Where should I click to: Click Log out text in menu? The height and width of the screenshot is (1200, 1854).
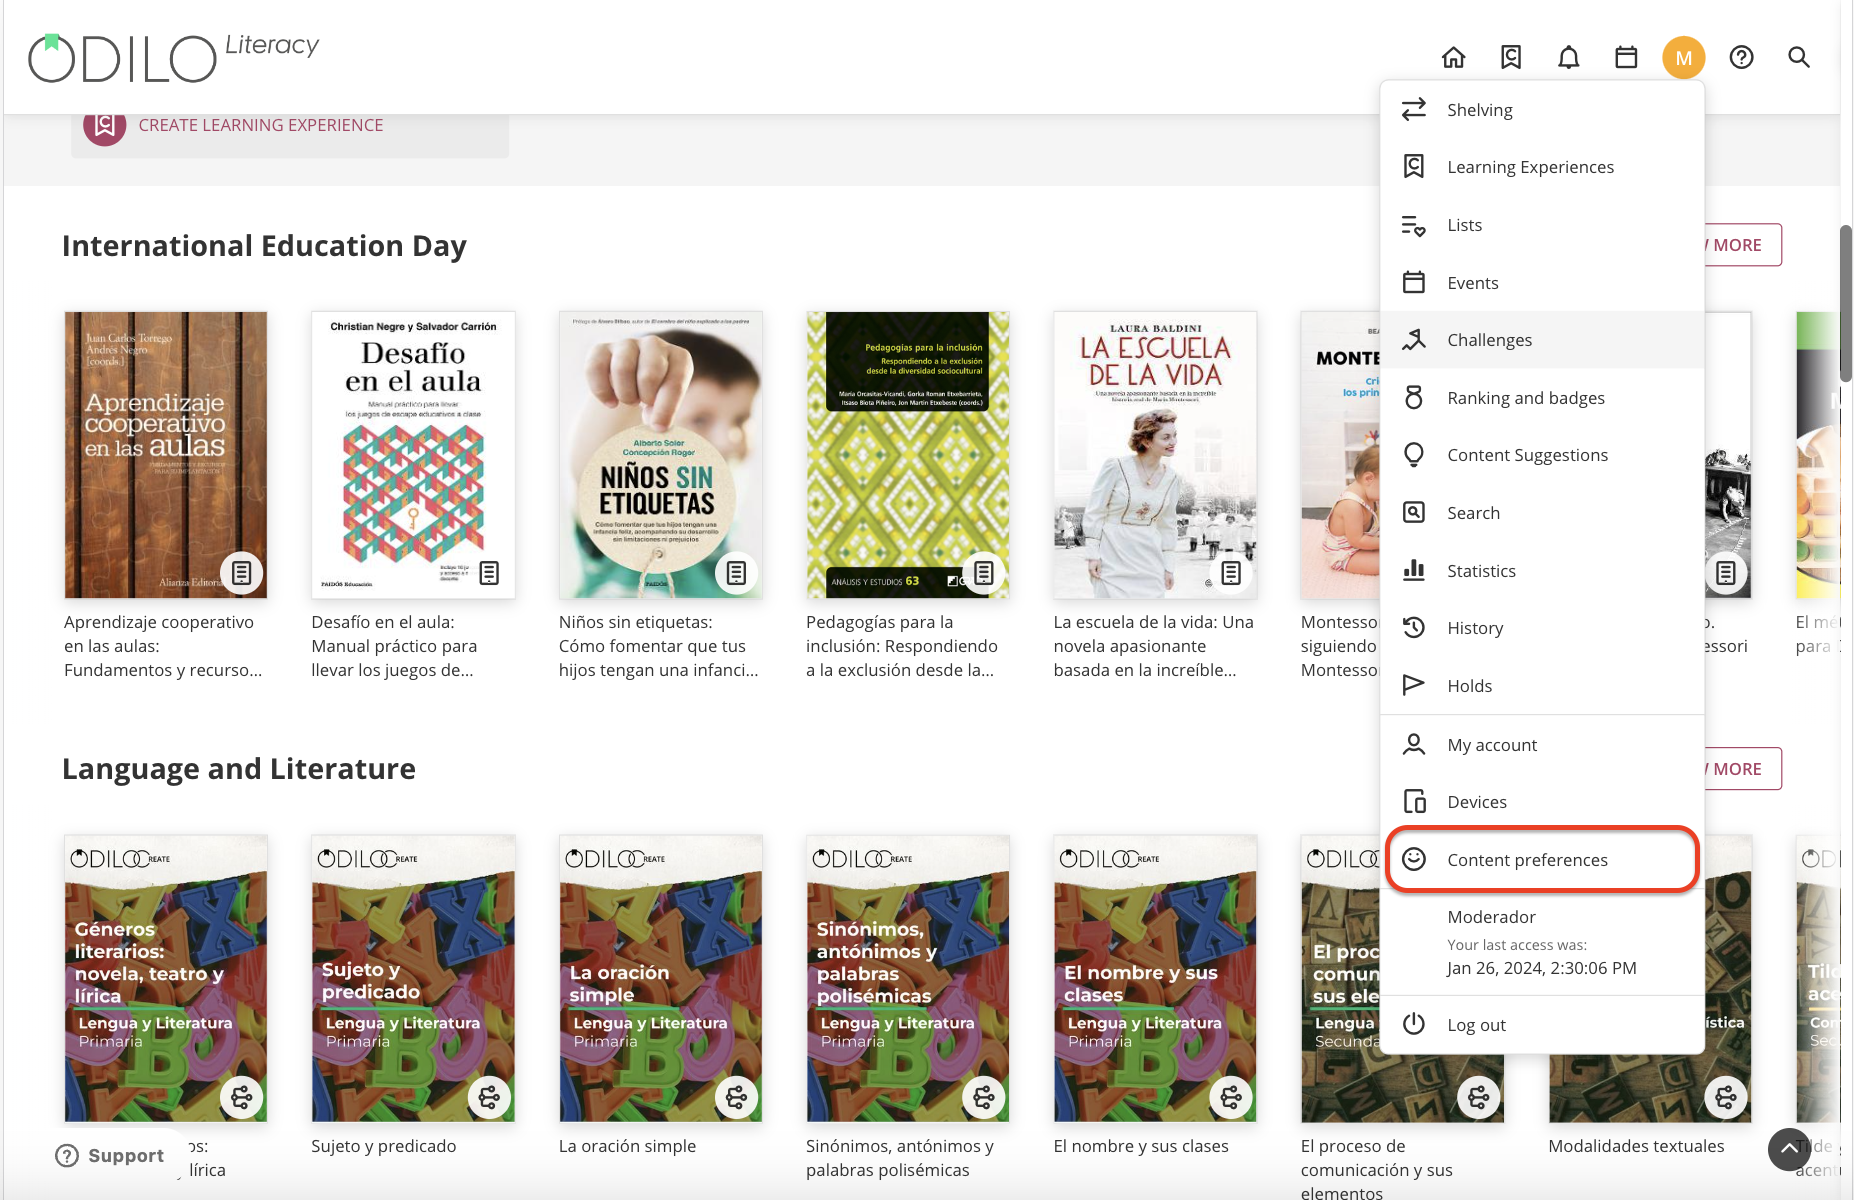[1476, 1025]
